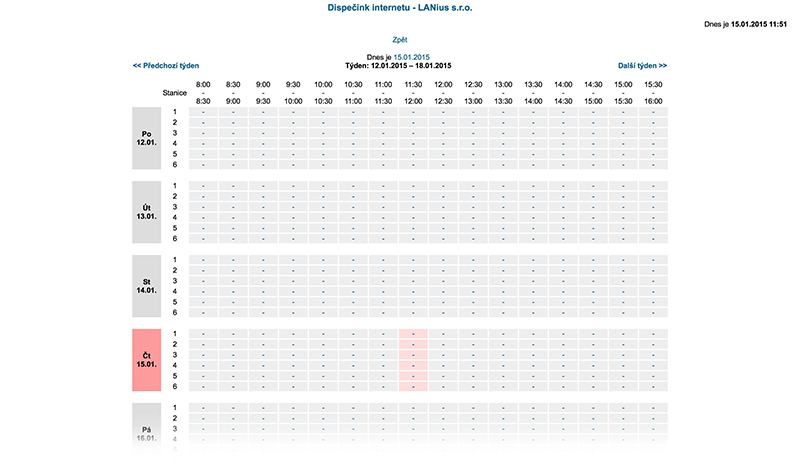The image size is (800, 466).
Task: Select Út 13.01. station 2 slot 11:00-11:30
Action: click(383, 197)
